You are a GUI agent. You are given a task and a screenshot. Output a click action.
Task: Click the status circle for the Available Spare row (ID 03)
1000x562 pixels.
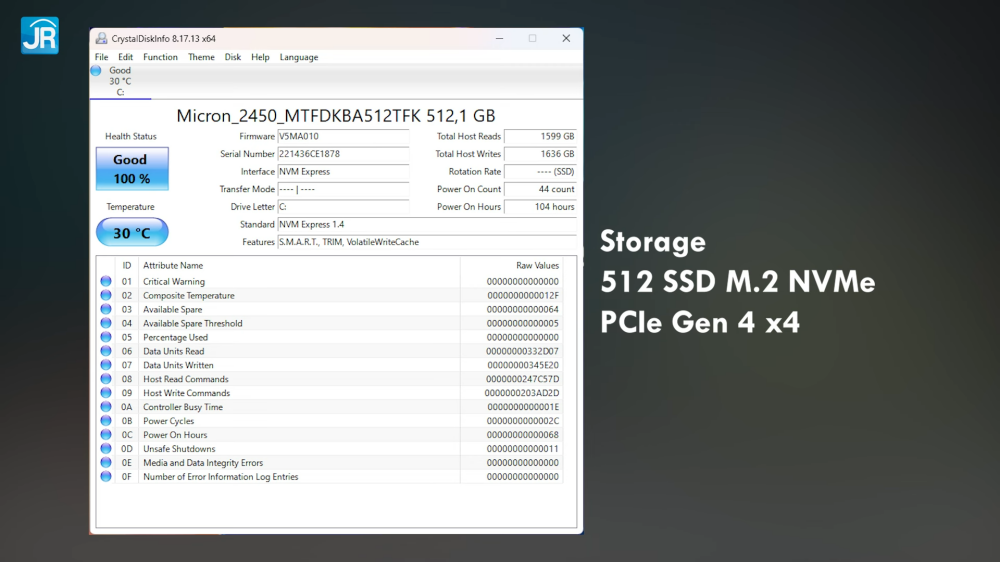[106, 309]
